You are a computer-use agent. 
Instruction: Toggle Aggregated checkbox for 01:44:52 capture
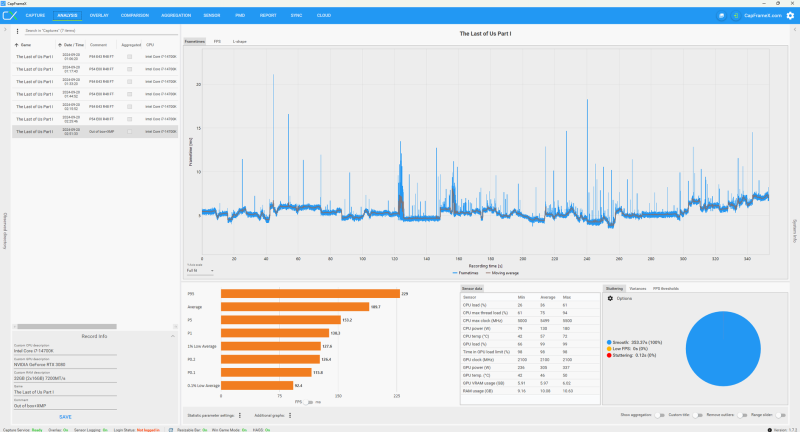click(x=130, y=94)
